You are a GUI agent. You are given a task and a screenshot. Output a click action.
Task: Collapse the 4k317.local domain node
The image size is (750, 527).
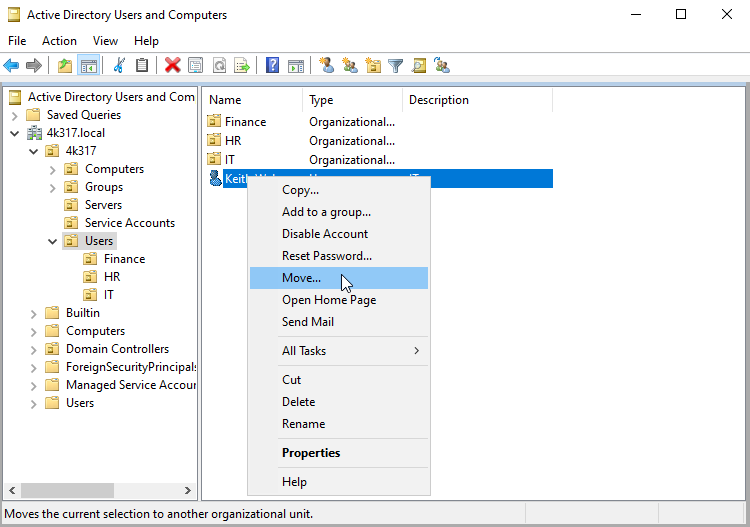point(14,133)
